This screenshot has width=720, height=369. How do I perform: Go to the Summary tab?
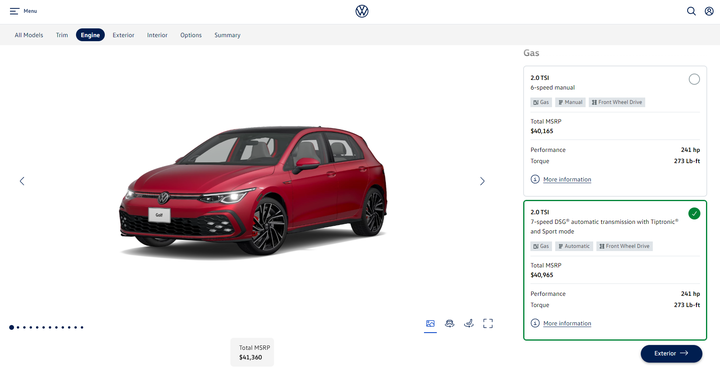tap(227, 35)
